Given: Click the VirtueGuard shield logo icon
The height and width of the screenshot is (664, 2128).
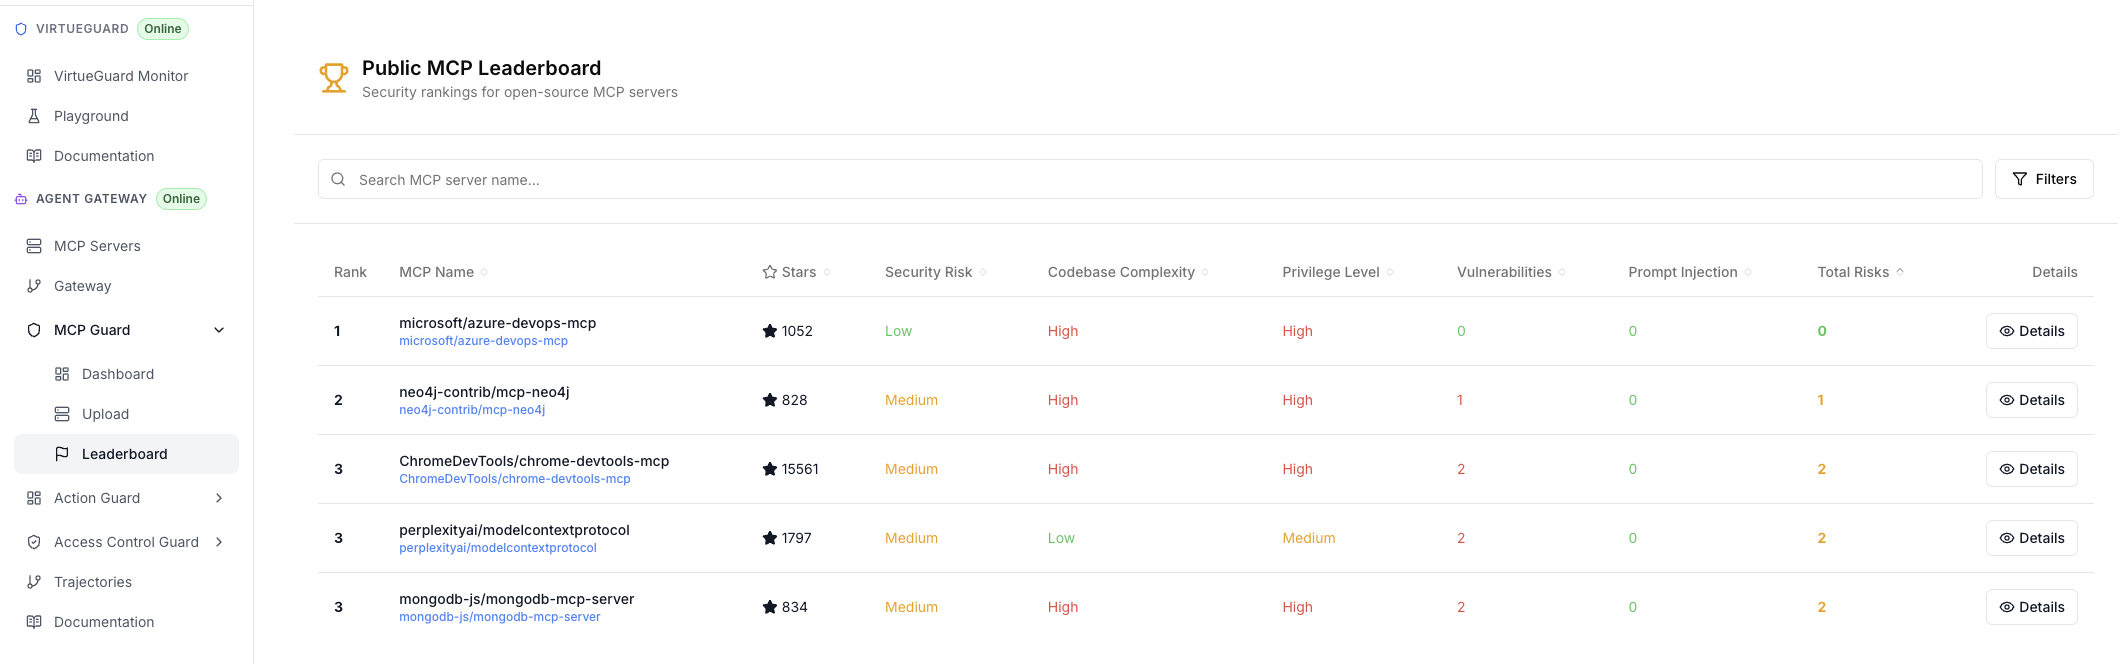Looking at the screenshot, I should (x=21, y=29).
